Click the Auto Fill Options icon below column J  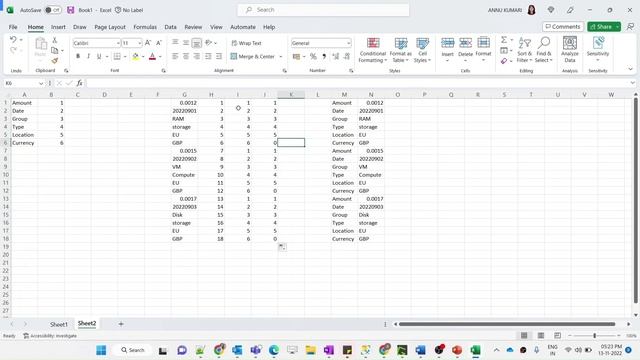click(x=282, y=247)
